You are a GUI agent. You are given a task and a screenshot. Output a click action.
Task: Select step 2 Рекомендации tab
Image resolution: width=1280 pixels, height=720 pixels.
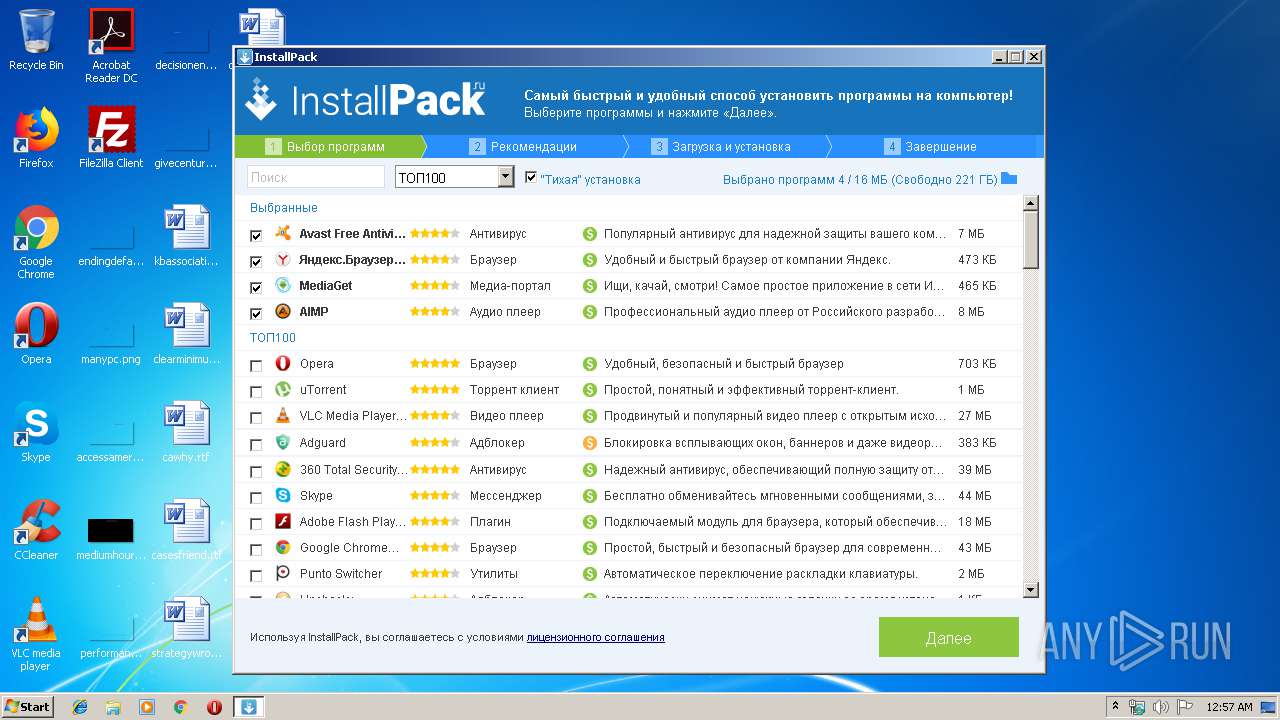click(524, 147)
